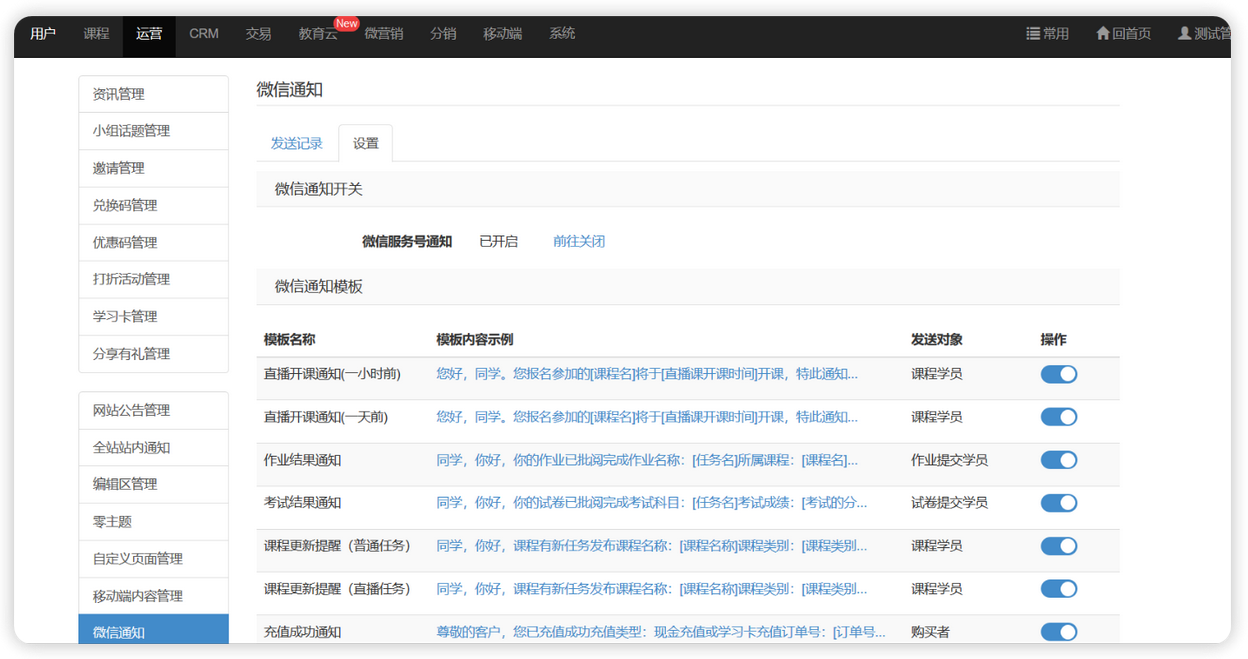Click the 前往关闭 link
Viewport: 1248px width, 659px height.
pos(579,242)
